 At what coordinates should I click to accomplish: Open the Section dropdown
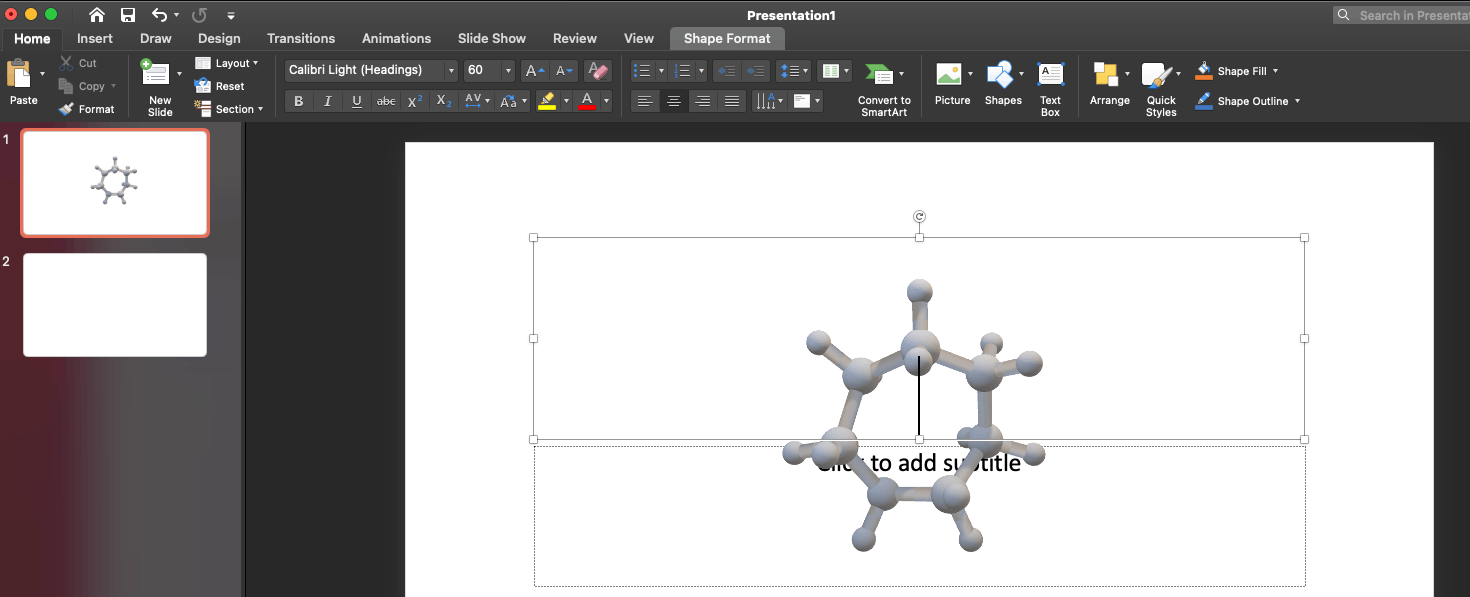pyautogui.click(x=229, y=109)
